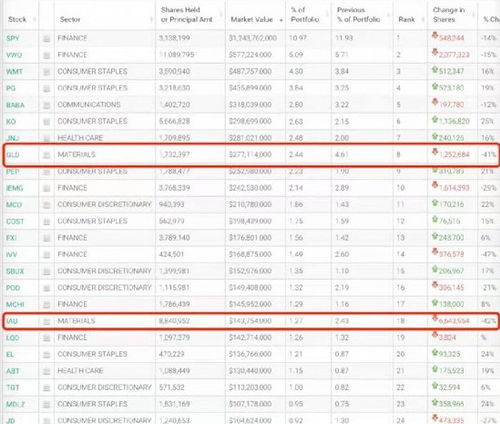The image size is (500, 424).
Task: Open the row icon beside MDLZ
Action: (x=47, y=405)
